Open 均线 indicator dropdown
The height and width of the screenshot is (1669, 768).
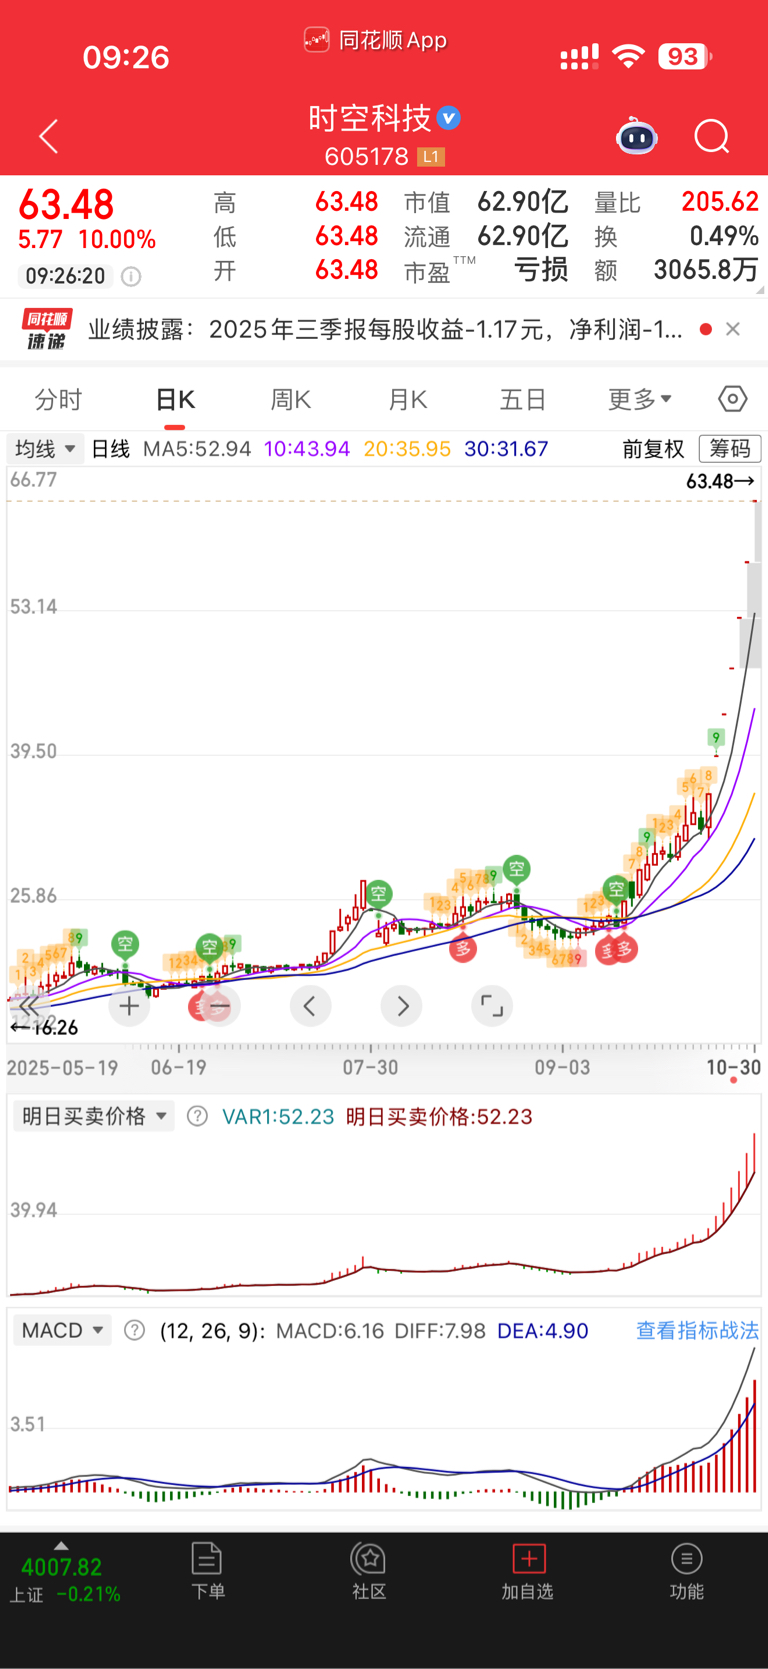pyautogui.click(x=46, y=449)
